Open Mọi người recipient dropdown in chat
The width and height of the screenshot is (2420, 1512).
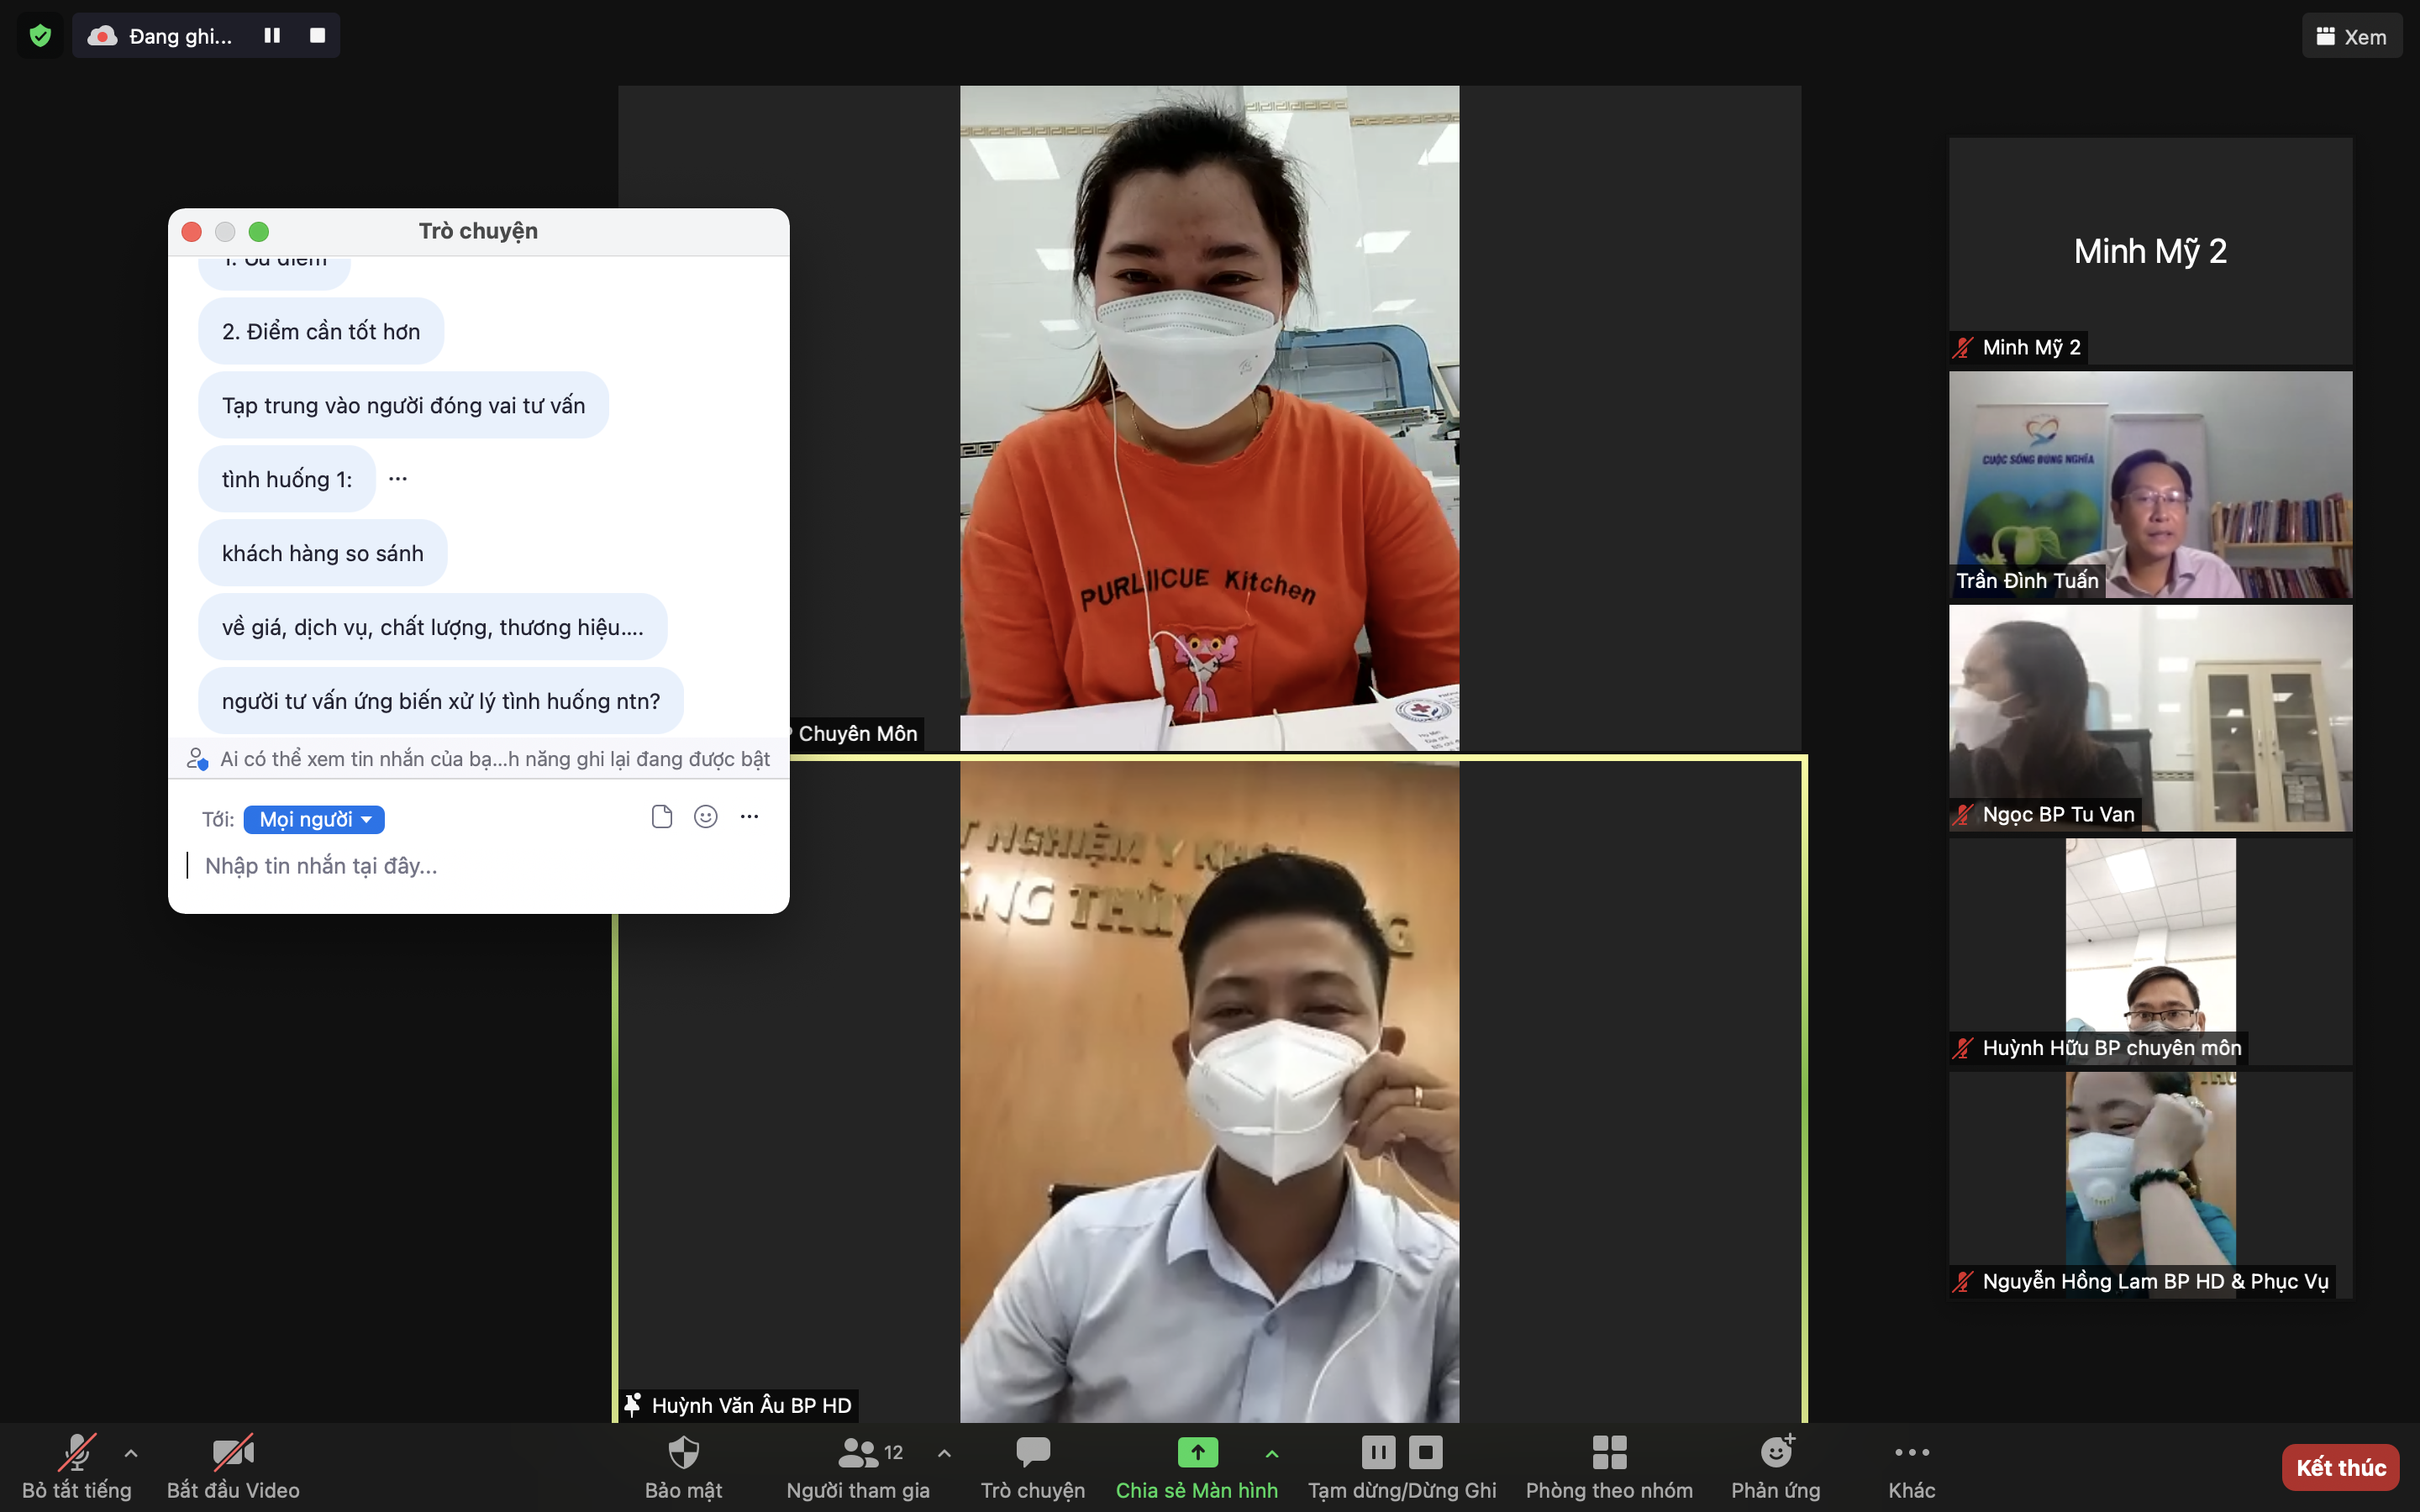pyautogui.click(x=314, y=819)
